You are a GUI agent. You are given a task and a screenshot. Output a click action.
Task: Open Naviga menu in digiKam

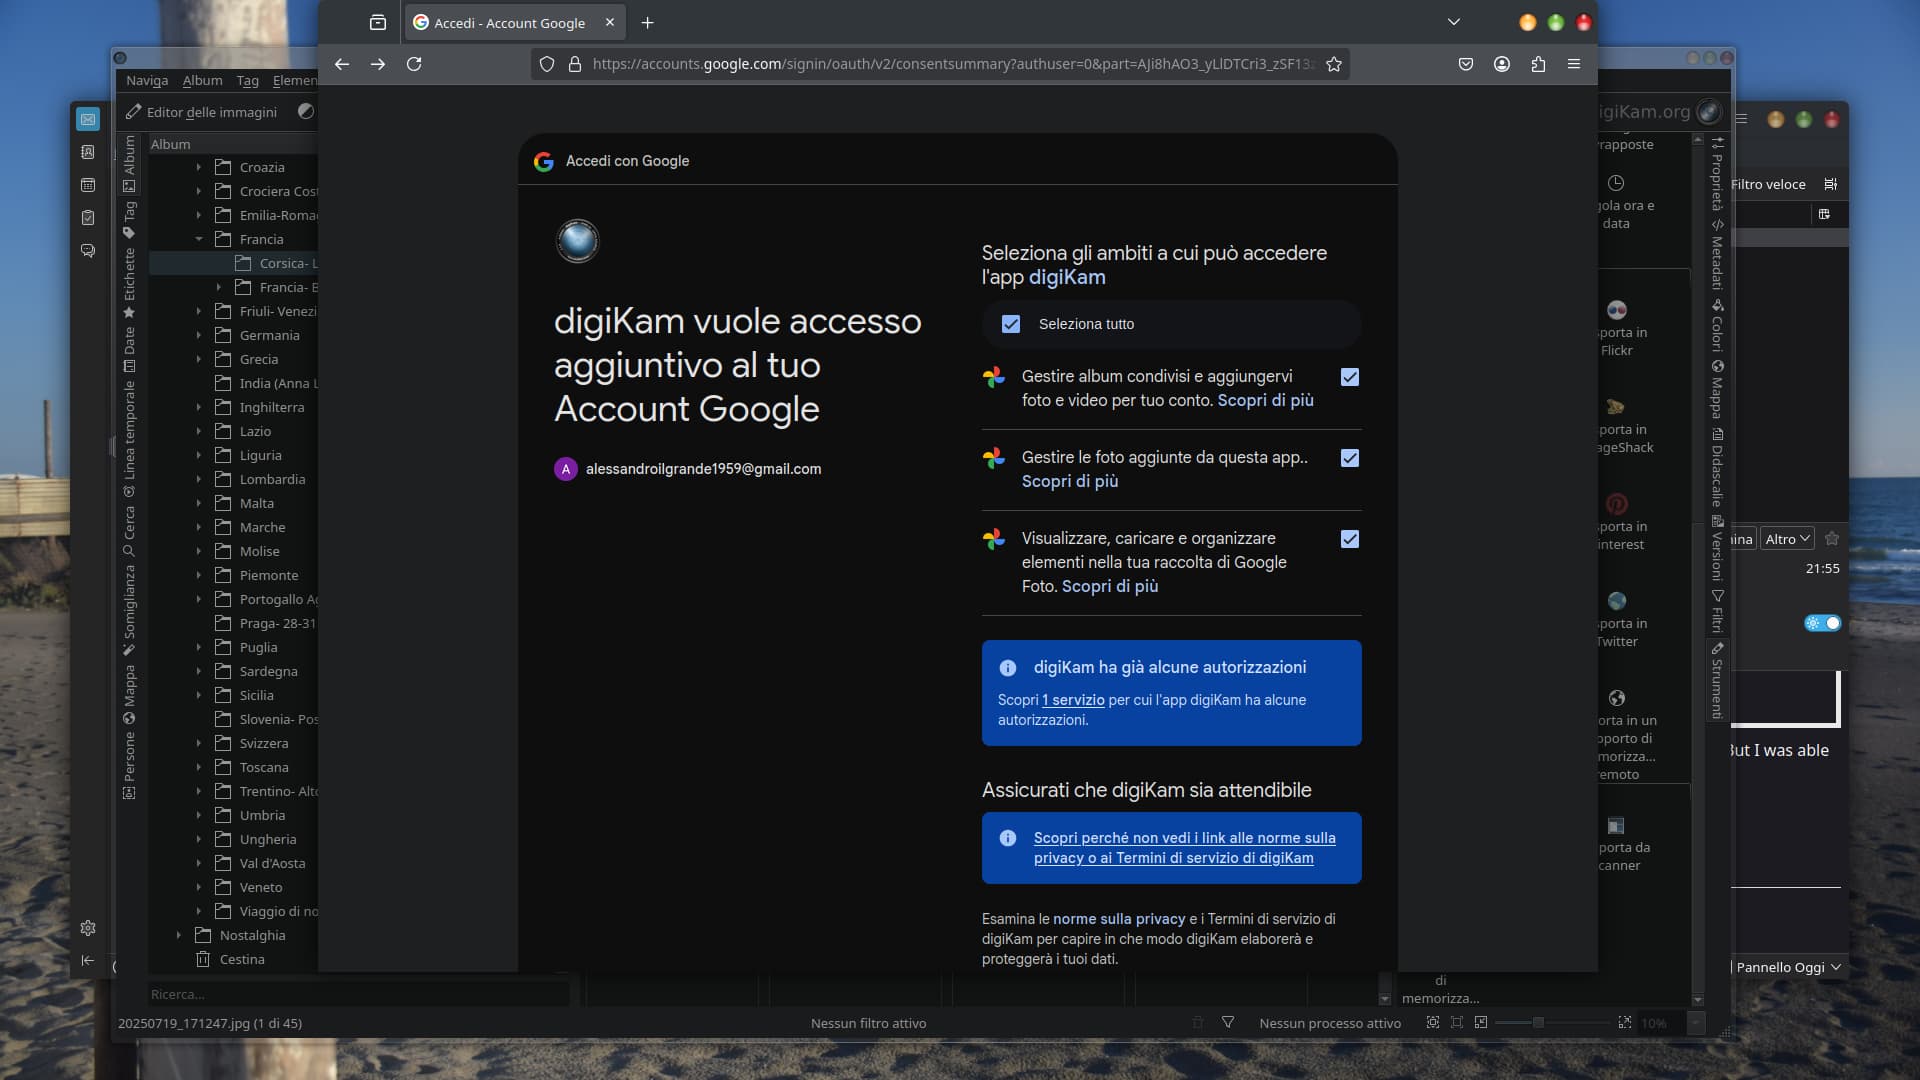(x=147, y=80)
